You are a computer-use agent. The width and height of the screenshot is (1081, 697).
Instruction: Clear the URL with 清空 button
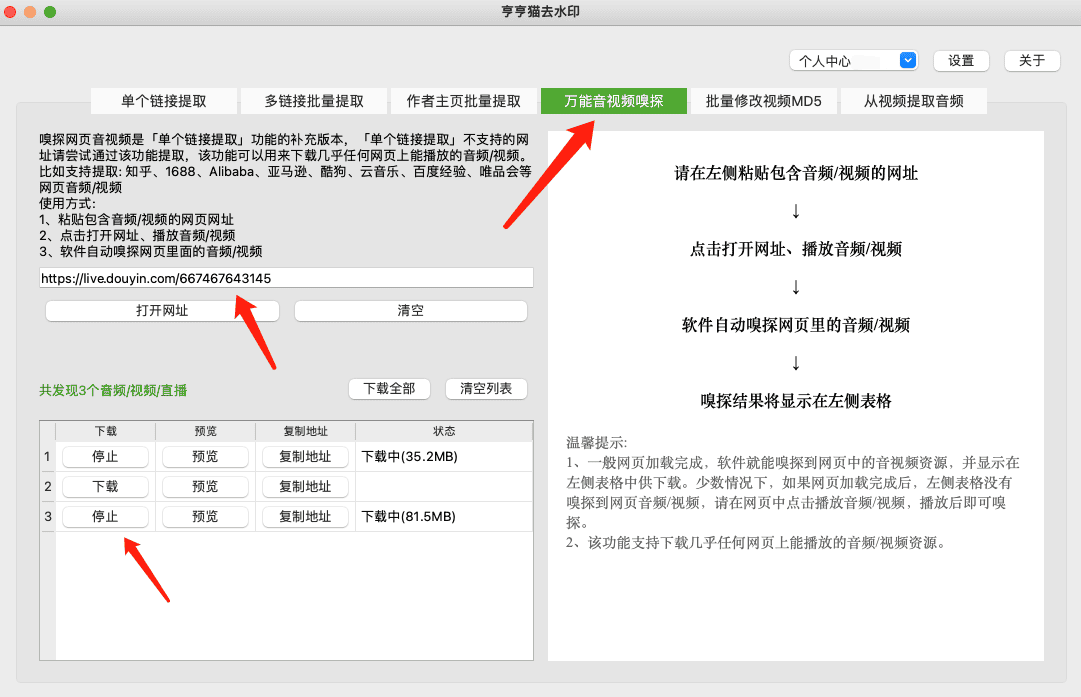(411, 310)
